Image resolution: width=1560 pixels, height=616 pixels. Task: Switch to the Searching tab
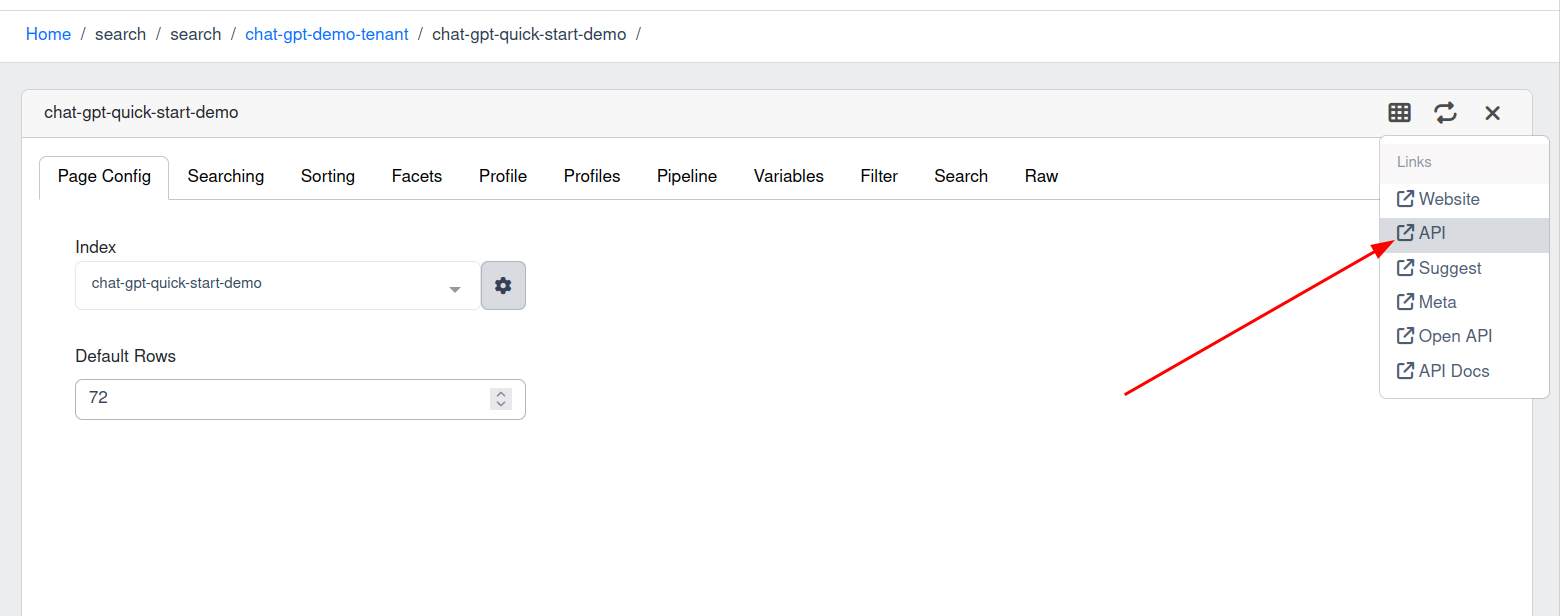(226, 177)
